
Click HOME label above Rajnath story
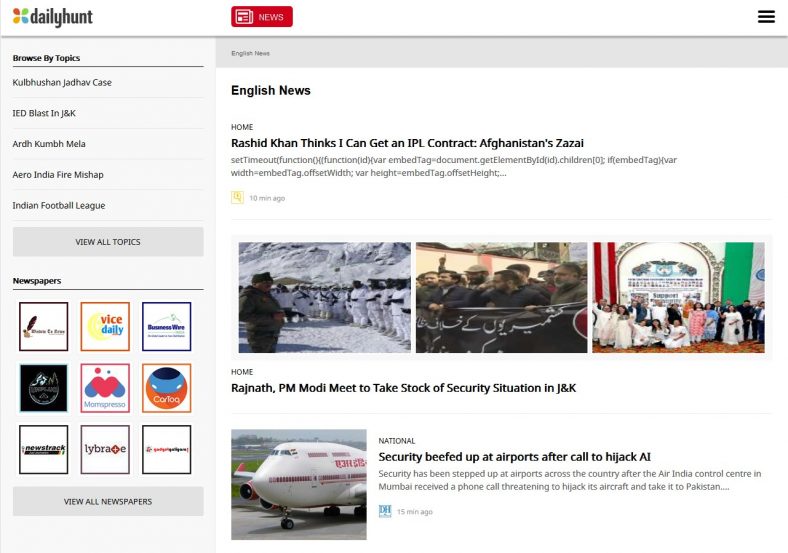[x=242, y=372]
